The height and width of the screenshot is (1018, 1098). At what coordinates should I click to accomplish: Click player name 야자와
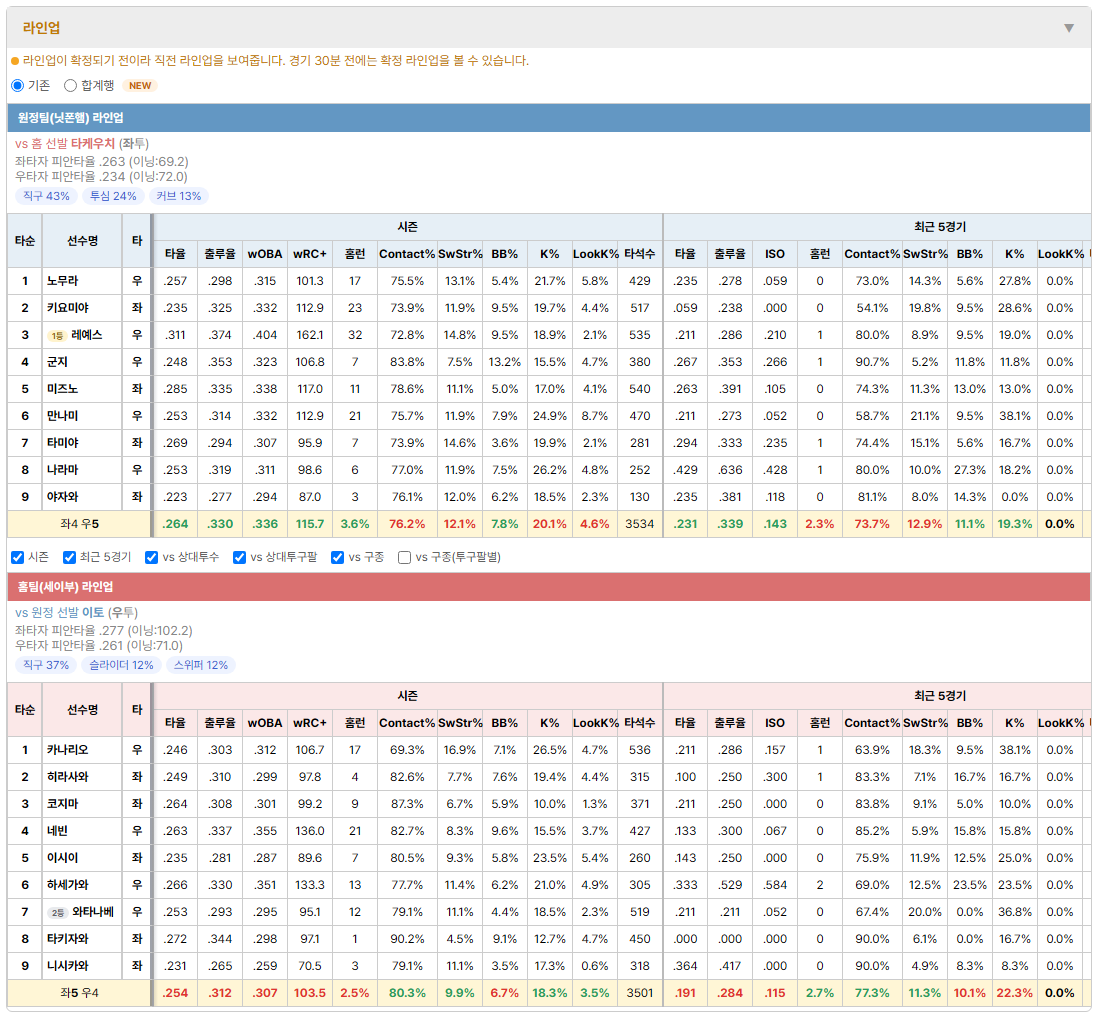[x=63, y=497]
